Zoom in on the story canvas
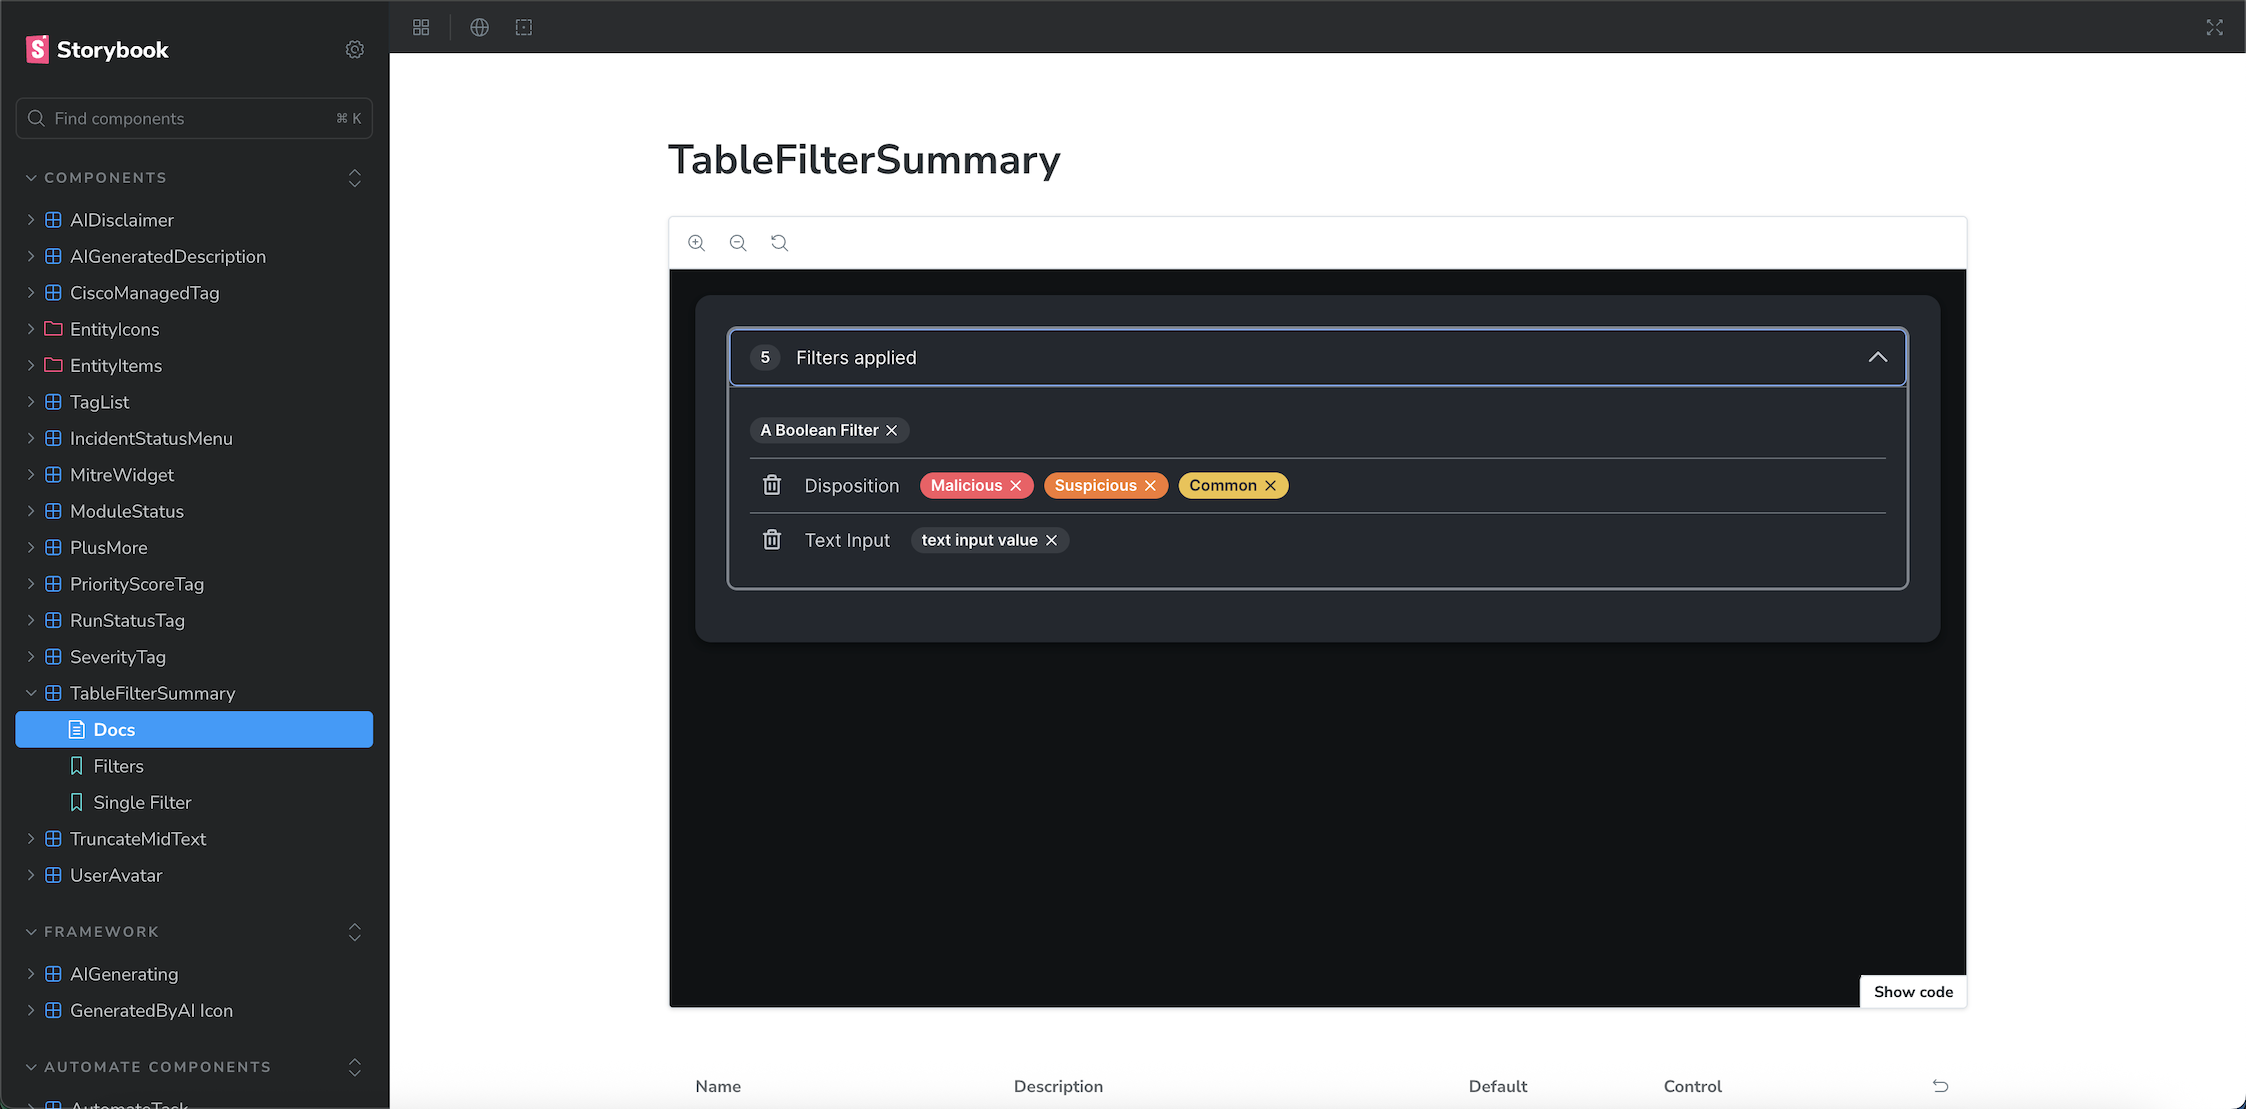The height and width of the screenshot is (1109, 2246). [x=697, y=243]
